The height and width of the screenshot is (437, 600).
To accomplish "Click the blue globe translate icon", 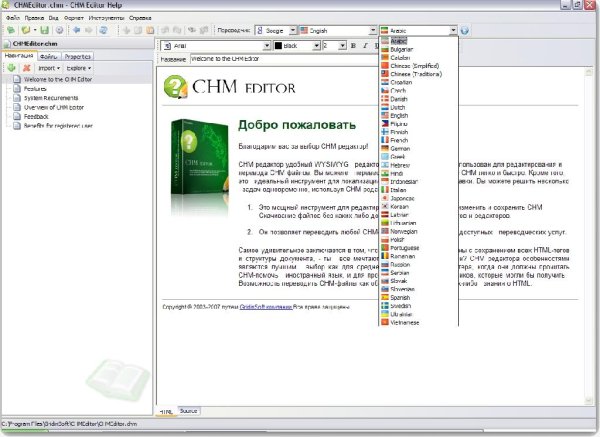I will [x=465, y=30].
